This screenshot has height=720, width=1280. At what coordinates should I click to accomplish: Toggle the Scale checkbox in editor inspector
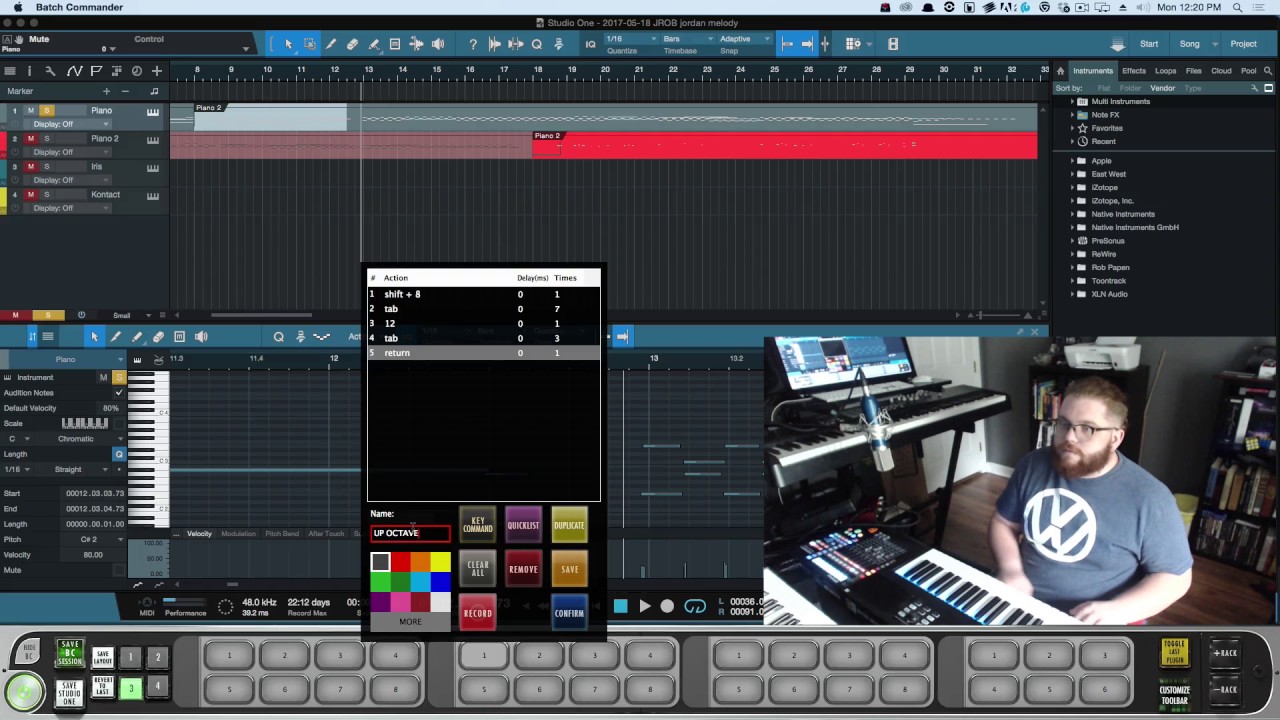pos(119,423)
